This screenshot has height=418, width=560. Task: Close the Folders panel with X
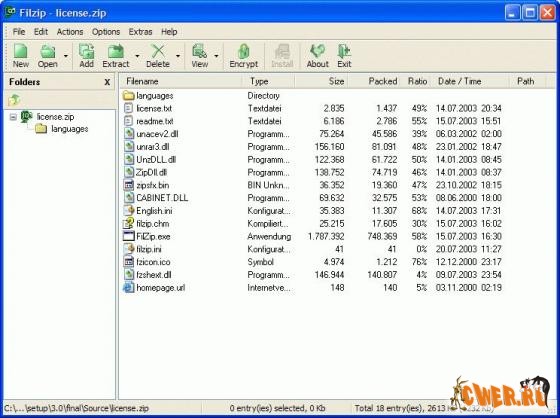tap(107, 82)
